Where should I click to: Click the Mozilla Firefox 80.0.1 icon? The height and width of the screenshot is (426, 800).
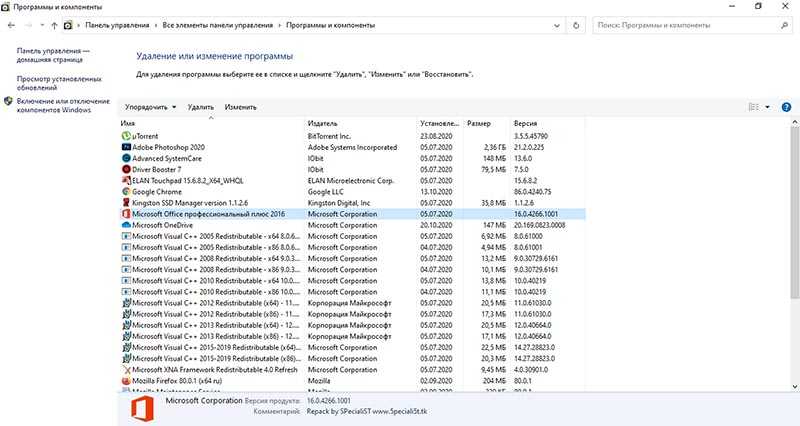click(126, 381)
